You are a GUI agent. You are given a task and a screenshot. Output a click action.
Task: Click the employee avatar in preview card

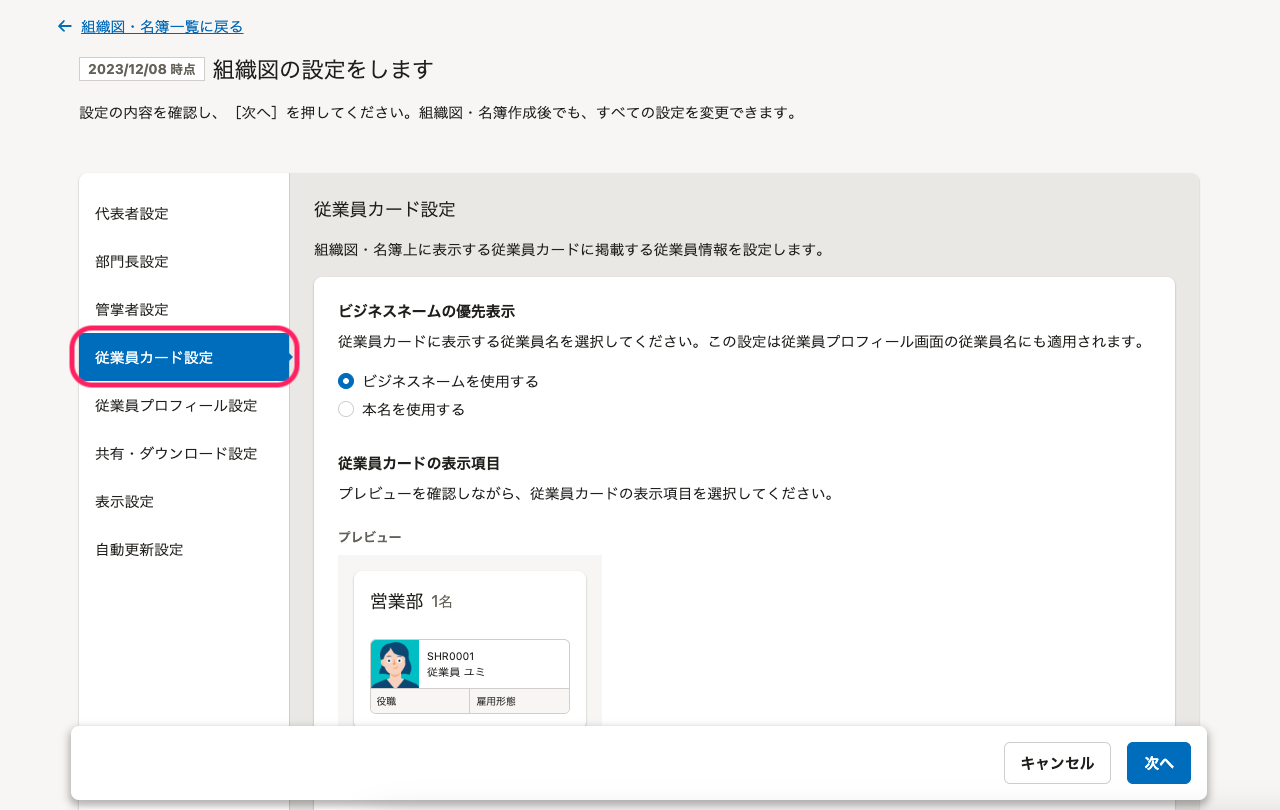tap(395, 664)
